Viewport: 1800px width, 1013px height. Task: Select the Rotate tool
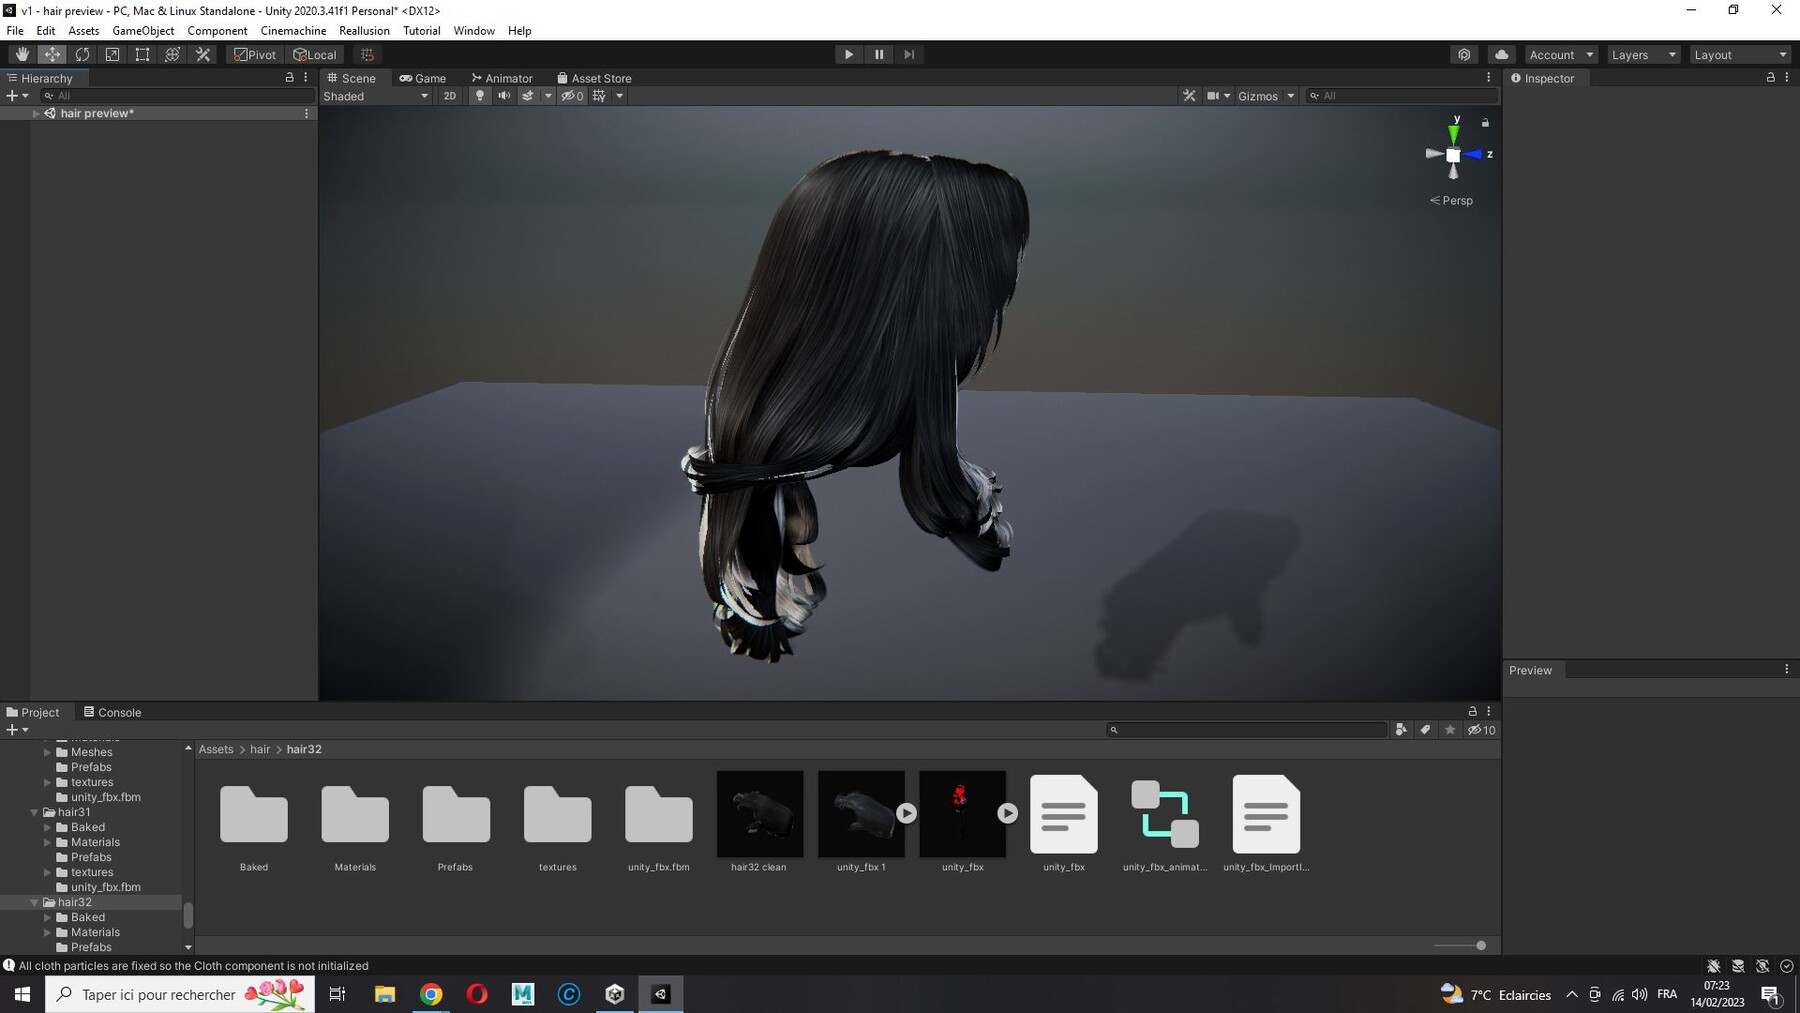[82, 55]
